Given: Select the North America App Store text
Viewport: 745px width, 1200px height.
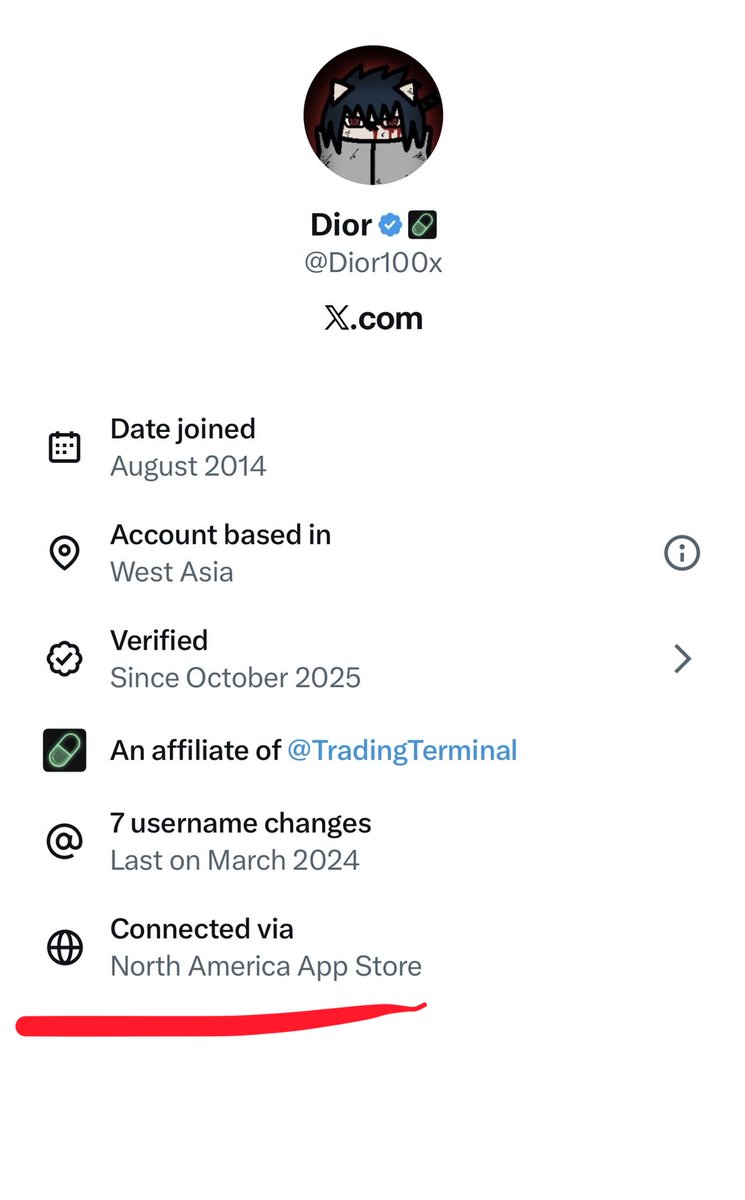Looking at the screenshot, I should coord(266,966).
